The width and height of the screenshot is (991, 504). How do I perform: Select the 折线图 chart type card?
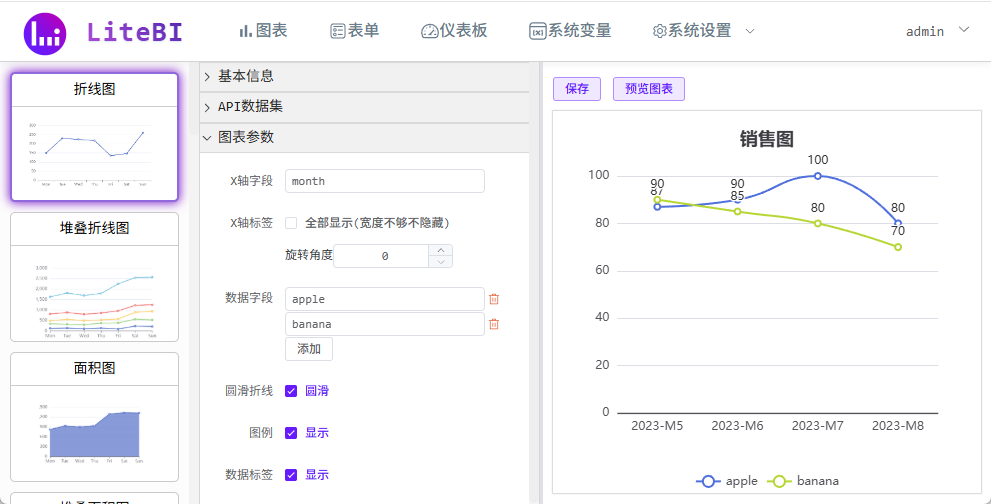tap(95, 137)
